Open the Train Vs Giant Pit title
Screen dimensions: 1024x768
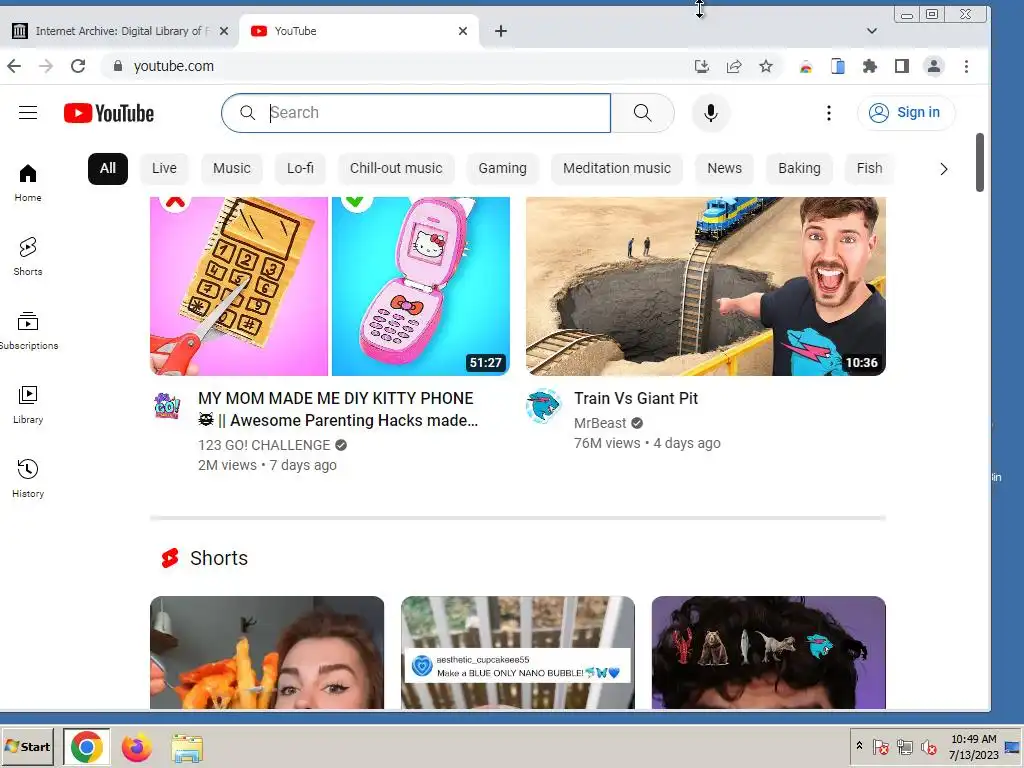coord(635,398)
